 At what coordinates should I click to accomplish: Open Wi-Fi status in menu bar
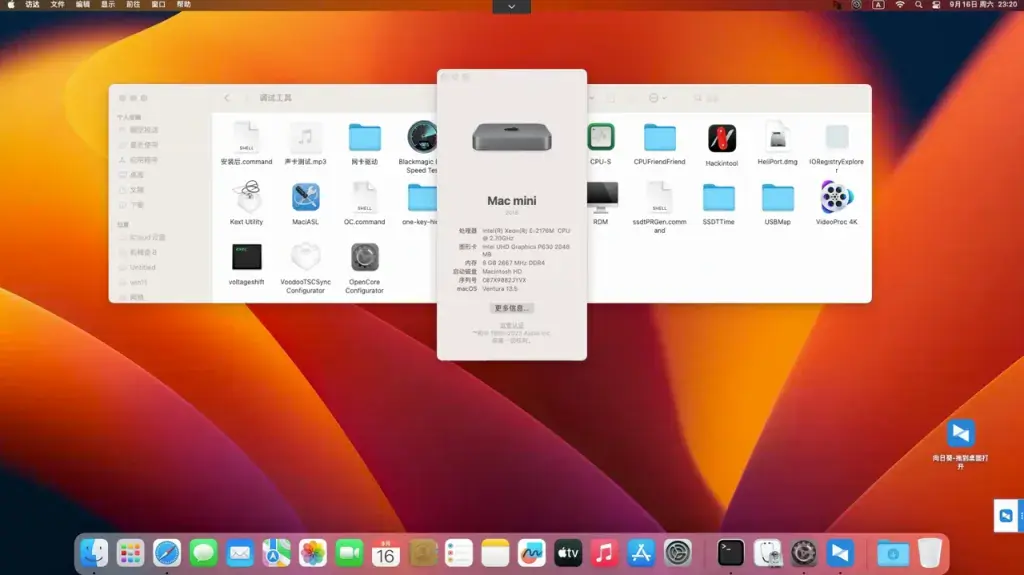tap(900, 5)
